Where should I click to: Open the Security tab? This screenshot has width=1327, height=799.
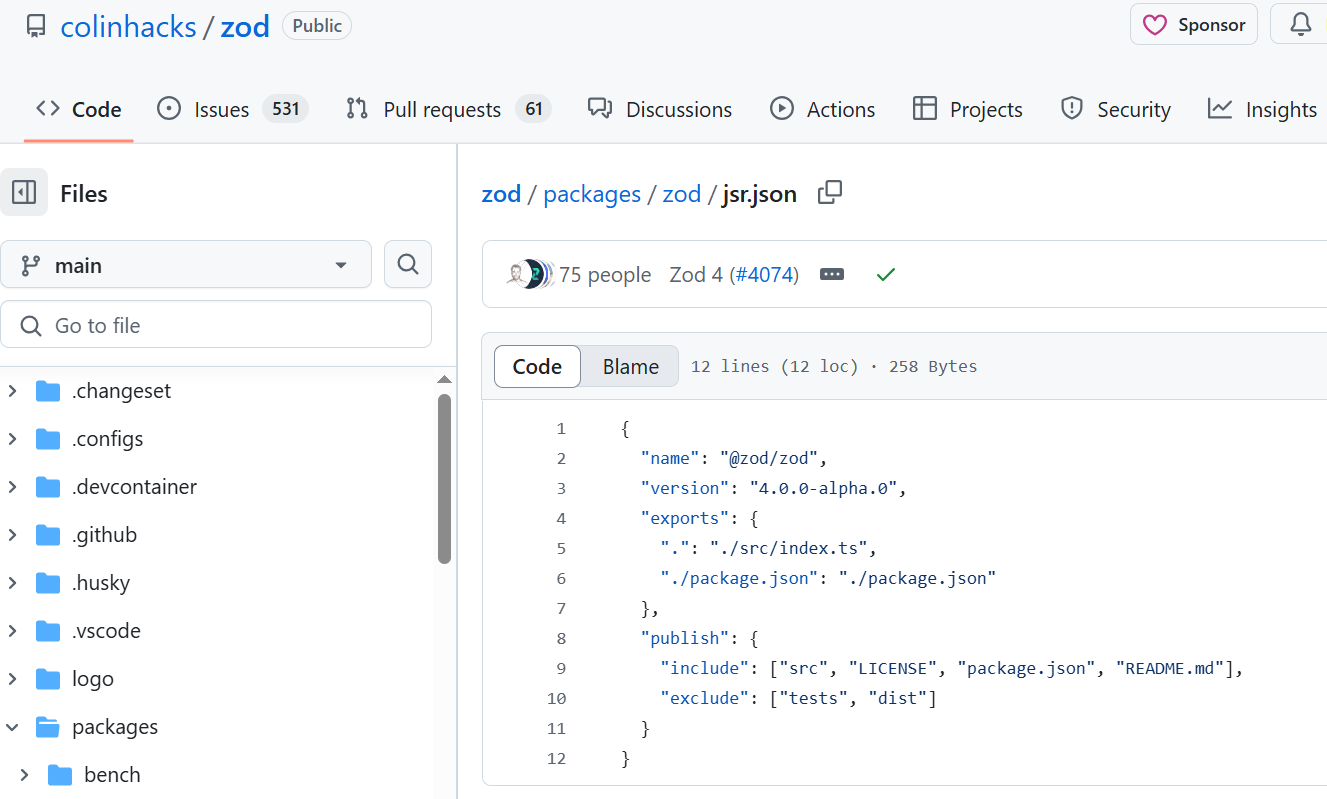(x=1116, y=109)
